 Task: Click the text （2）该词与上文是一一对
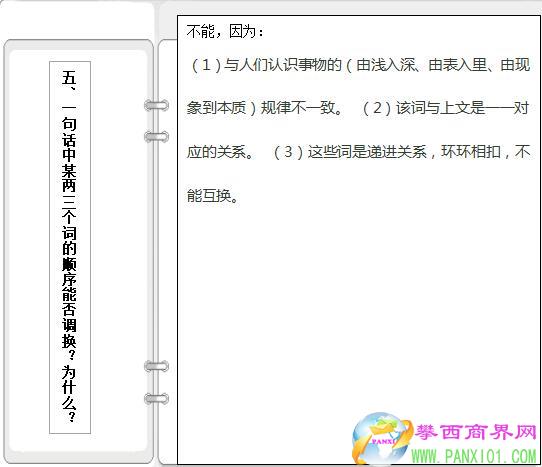(x=445, y=108)
